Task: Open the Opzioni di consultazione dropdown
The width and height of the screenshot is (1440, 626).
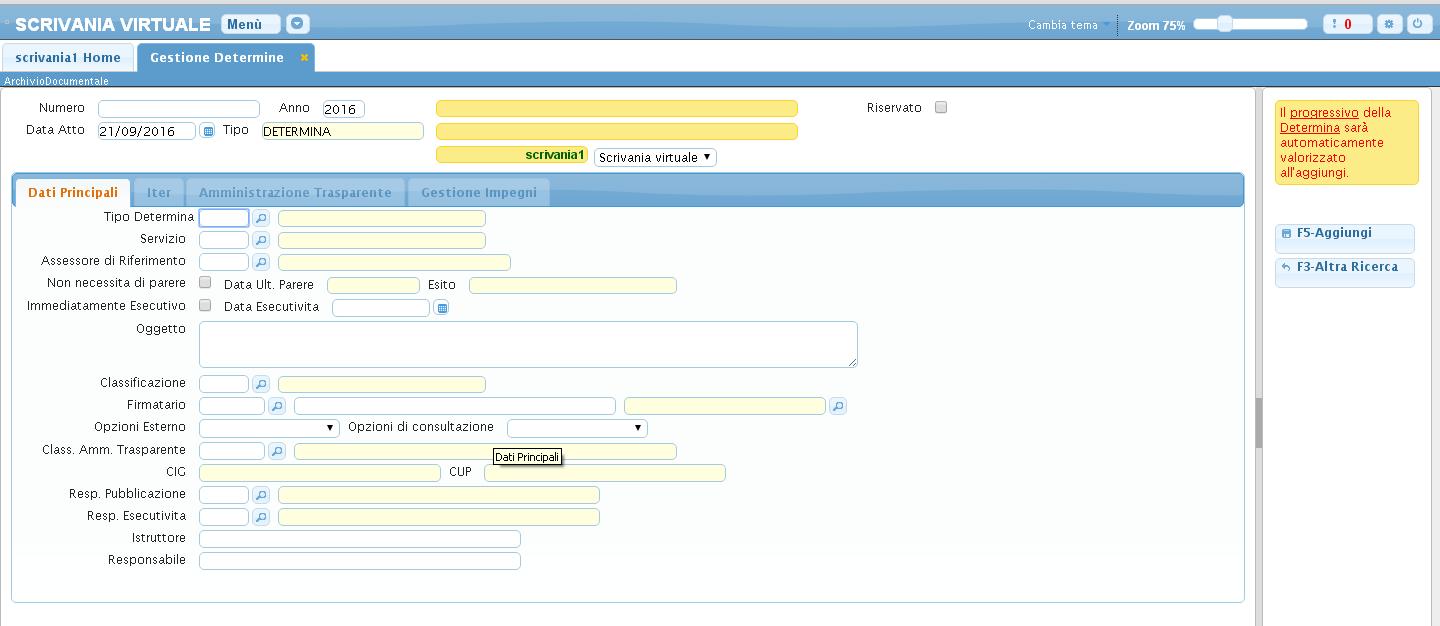Action: [x=577, y=428]
